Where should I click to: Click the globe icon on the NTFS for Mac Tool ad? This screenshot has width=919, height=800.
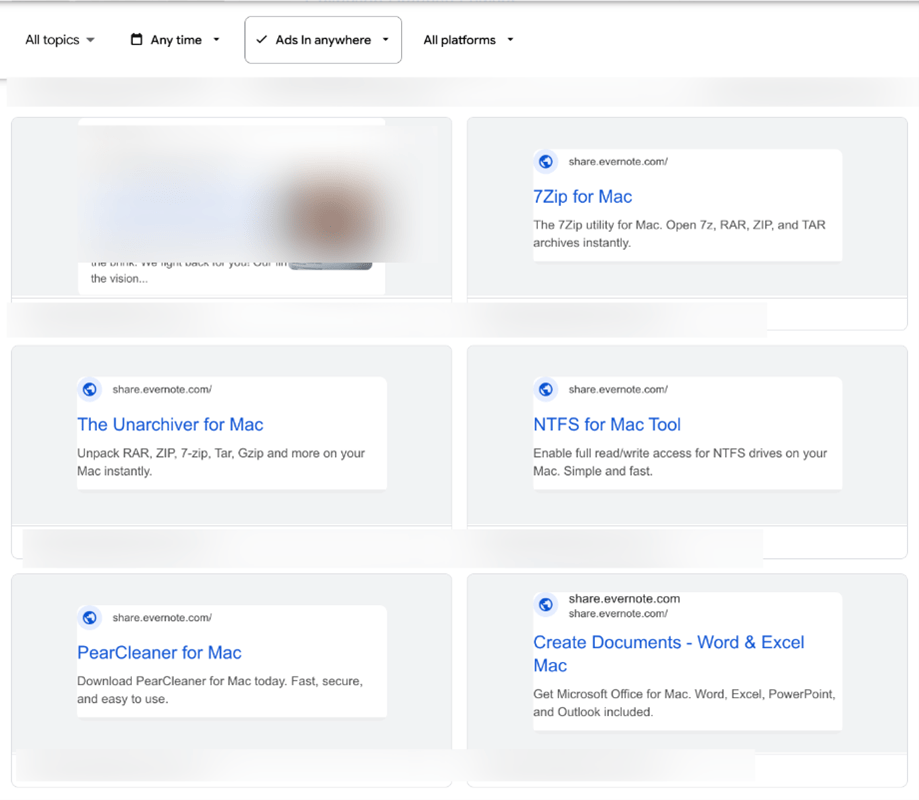pos(546,389)
